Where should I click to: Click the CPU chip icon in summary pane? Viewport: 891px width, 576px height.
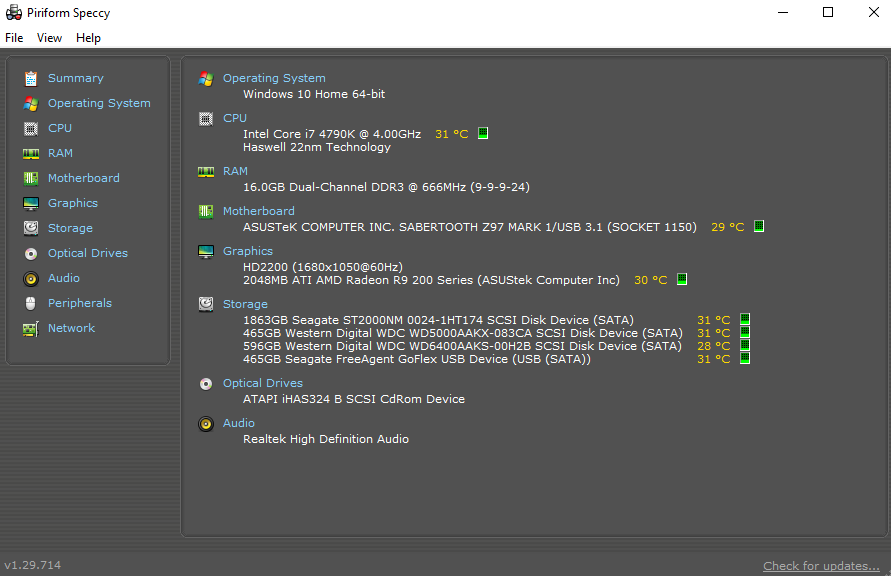206,119
